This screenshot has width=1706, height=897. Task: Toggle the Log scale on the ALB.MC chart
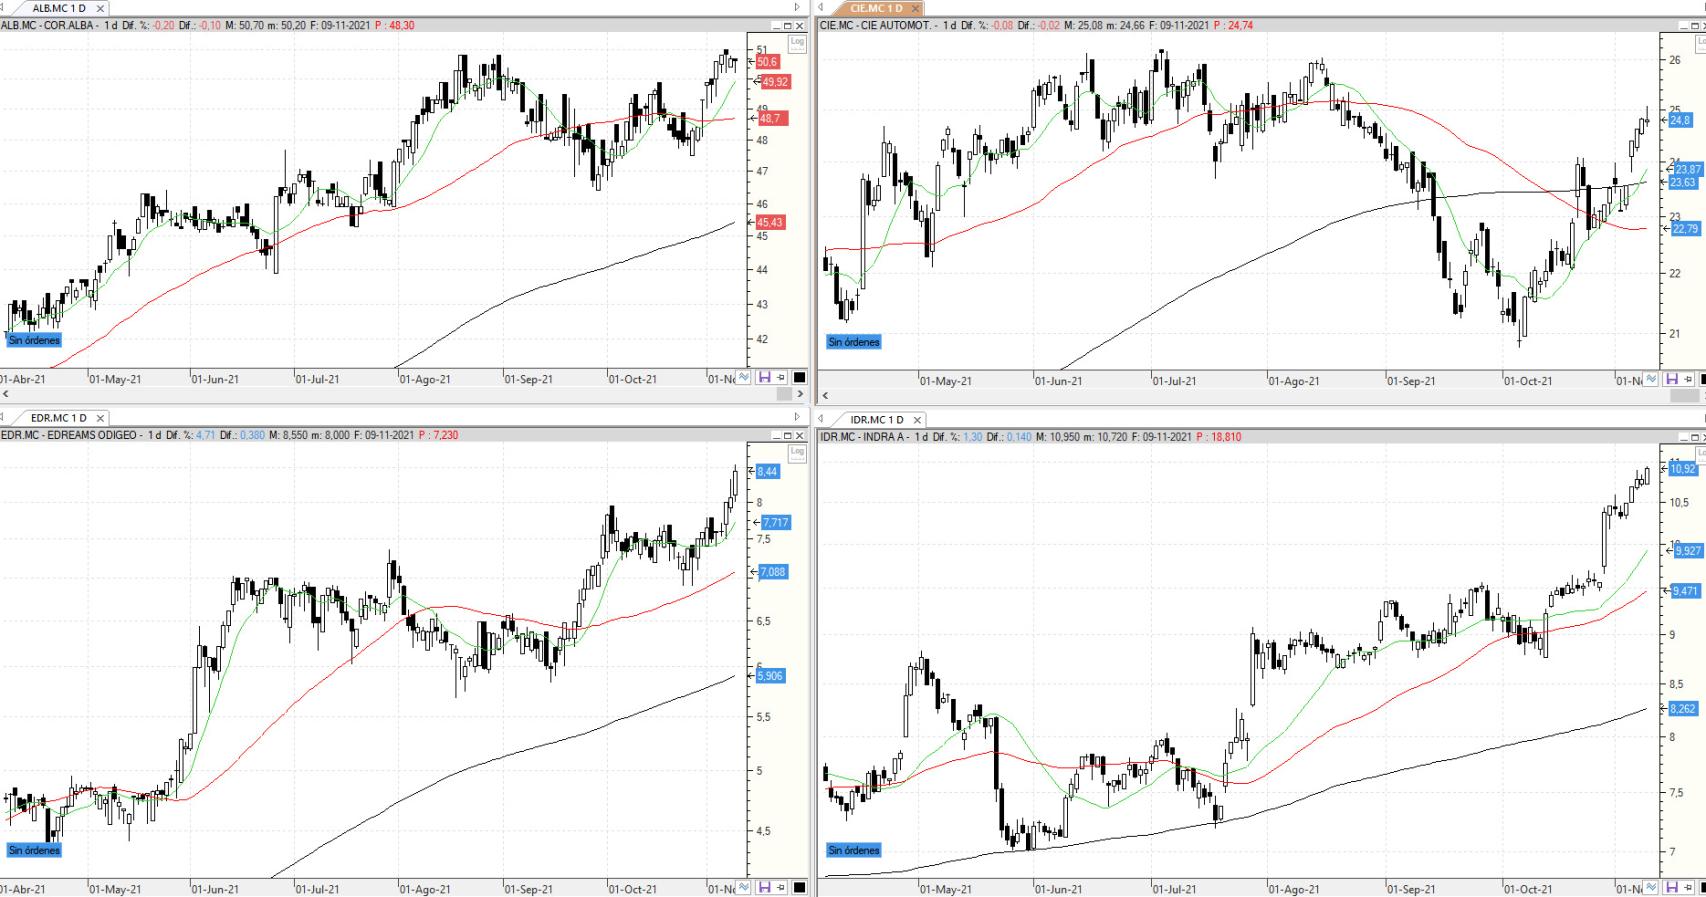[797, 42]
